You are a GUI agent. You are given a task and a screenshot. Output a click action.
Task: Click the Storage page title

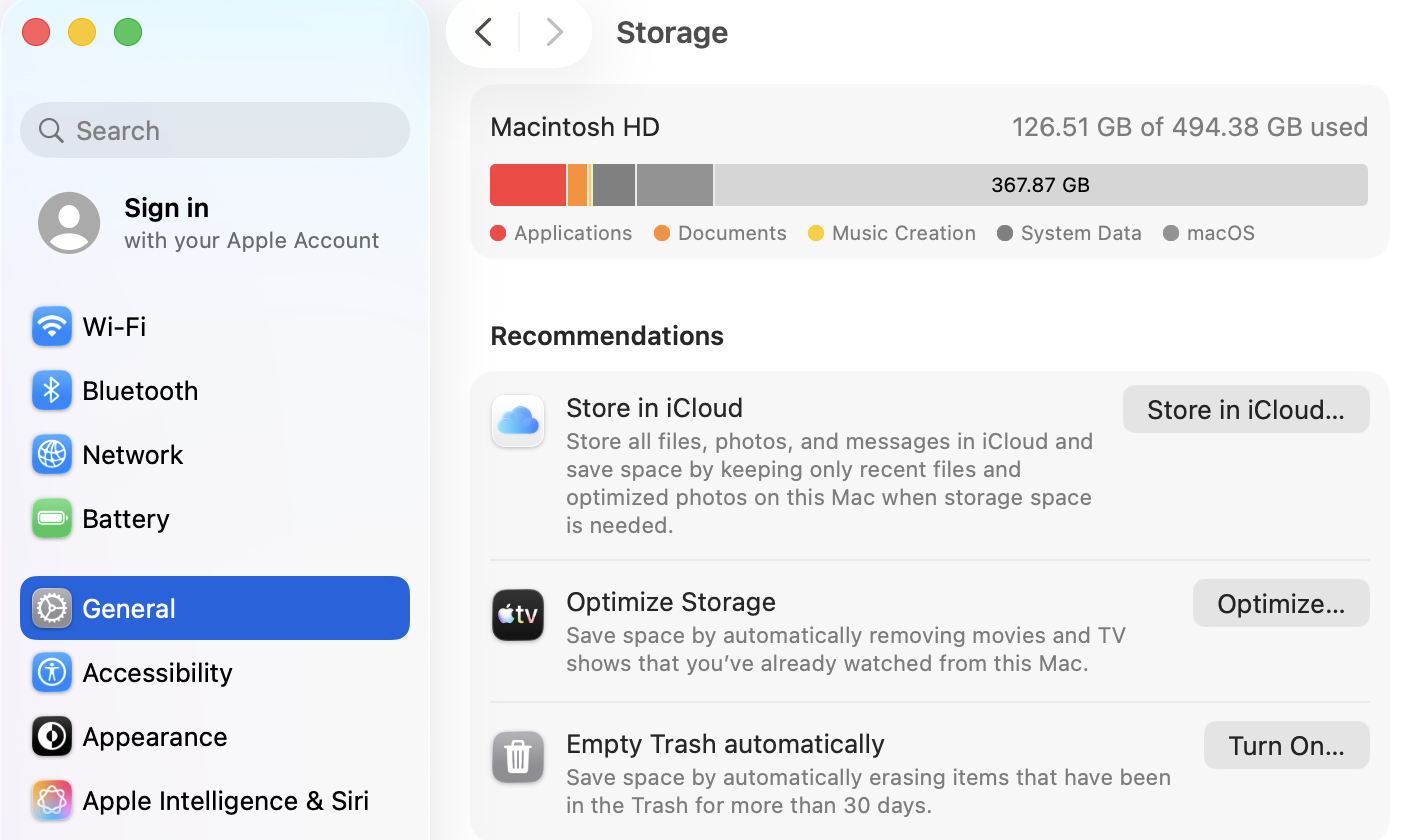pyautogui.click(x=672, y=32)
